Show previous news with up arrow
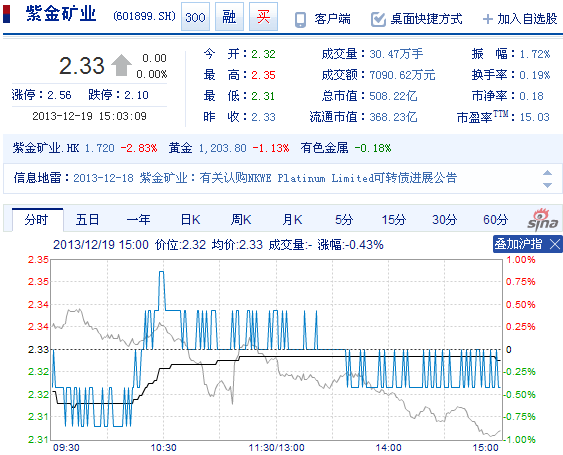 coord(547,173)
